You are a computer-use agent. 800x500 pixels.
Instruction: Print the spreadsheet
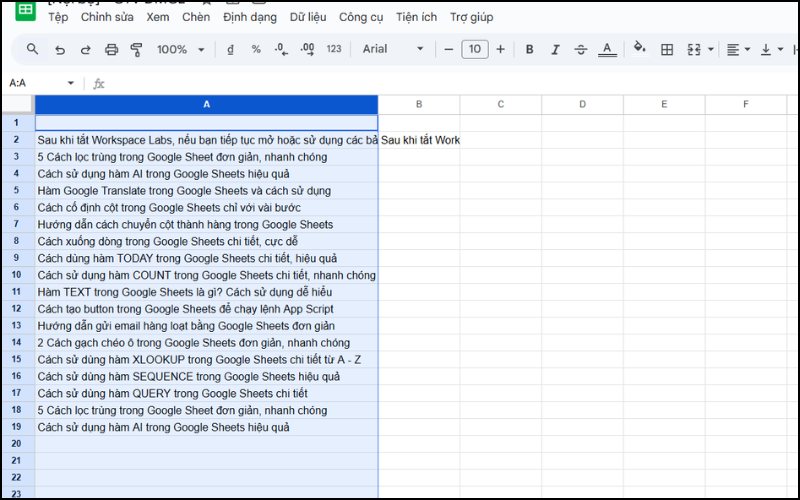[x=112, y=49]
